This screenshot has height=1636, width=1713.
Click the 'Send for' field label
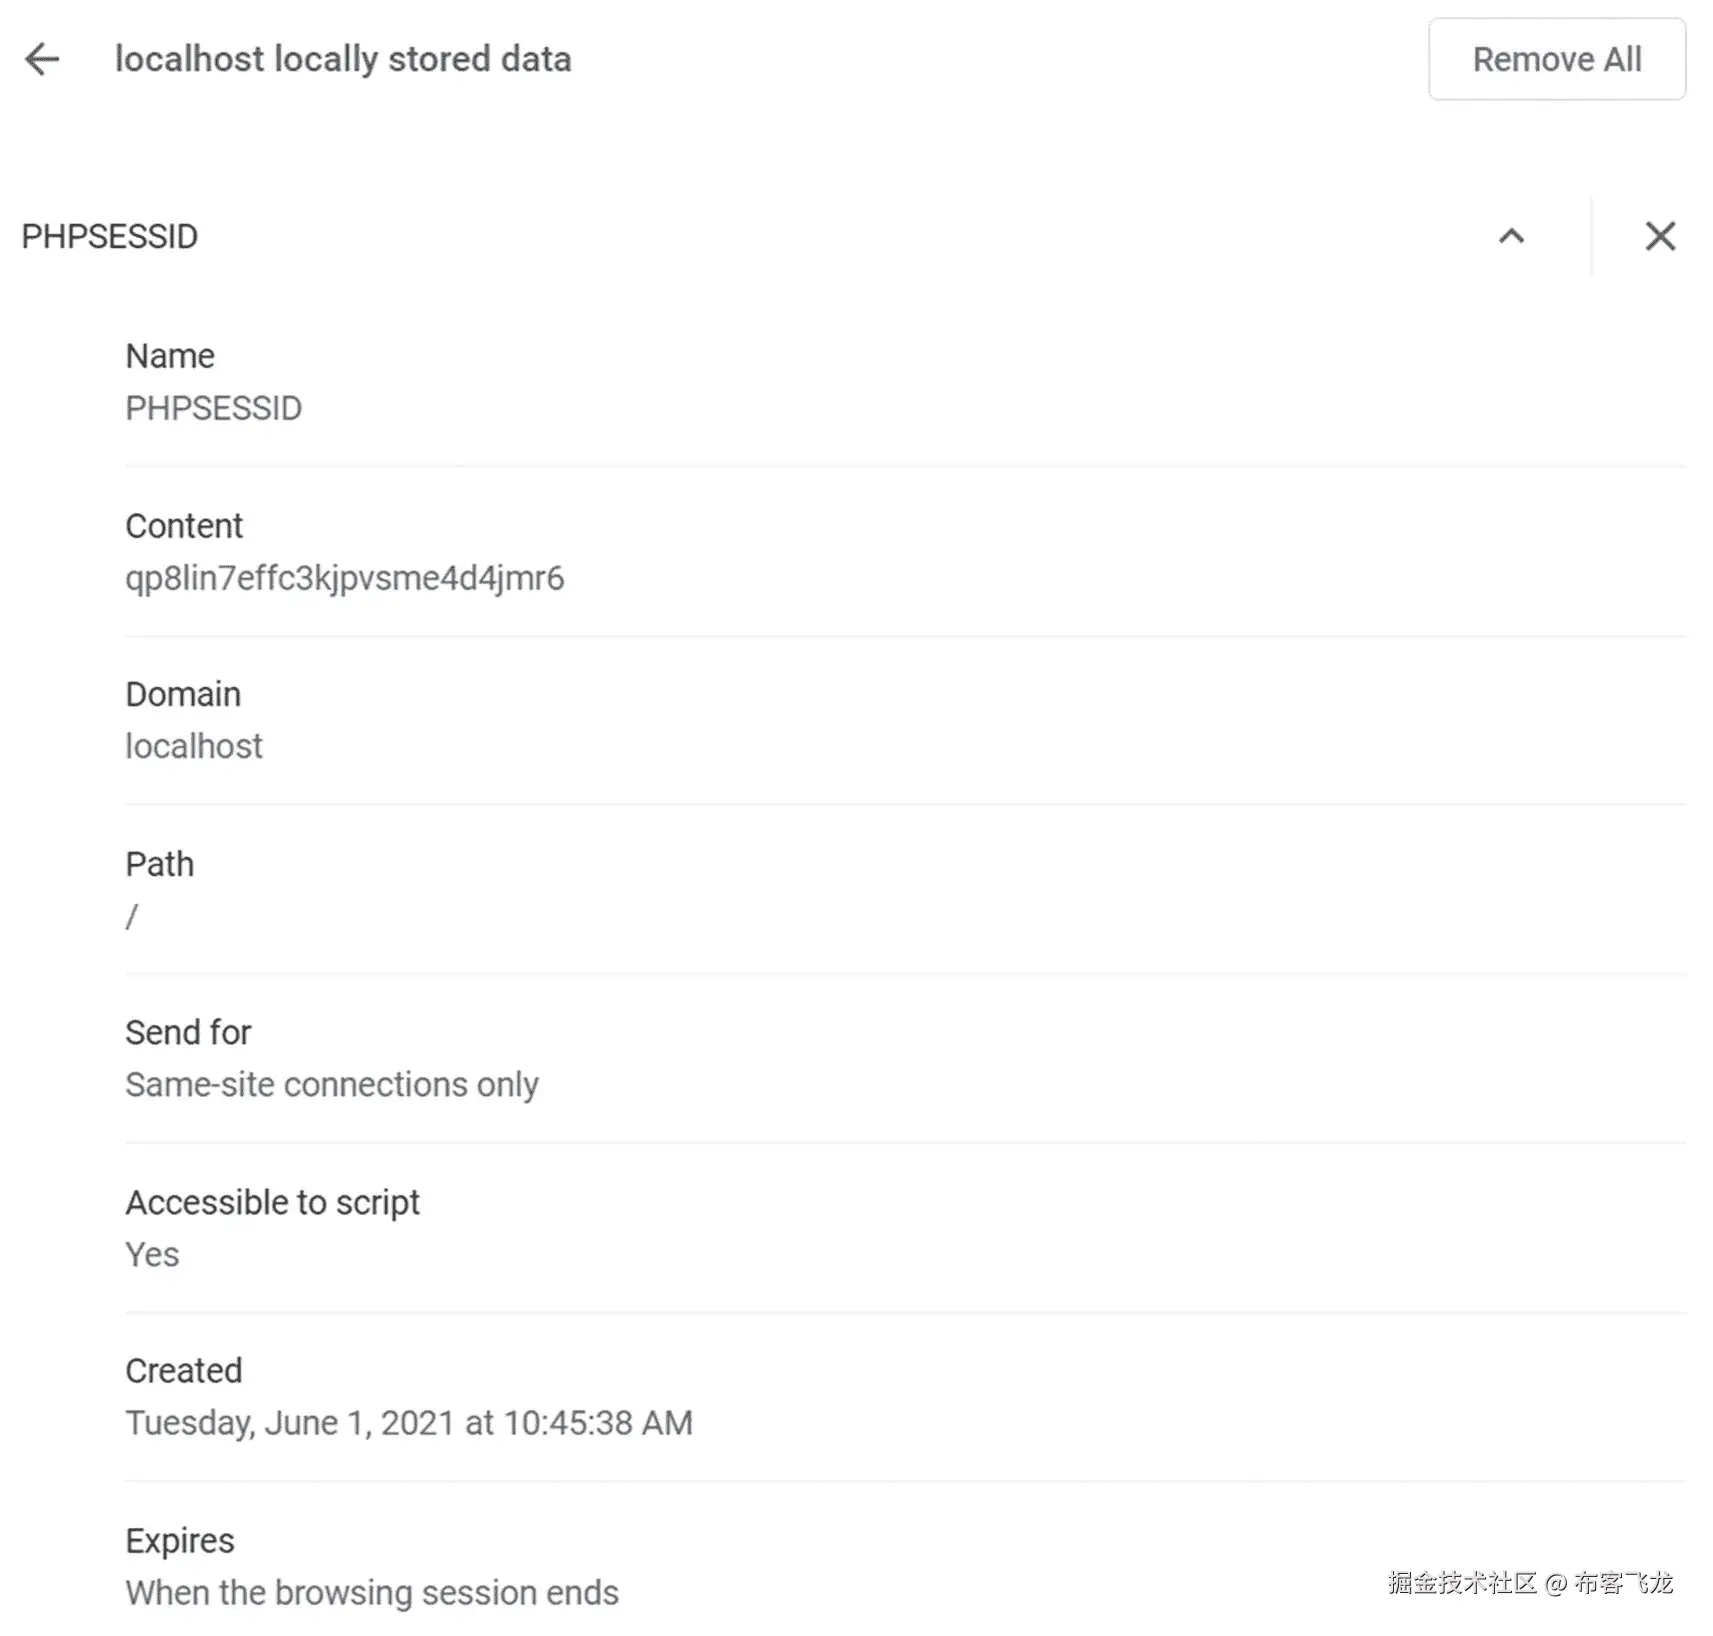pyautogui.click(x=188, y=1032)
